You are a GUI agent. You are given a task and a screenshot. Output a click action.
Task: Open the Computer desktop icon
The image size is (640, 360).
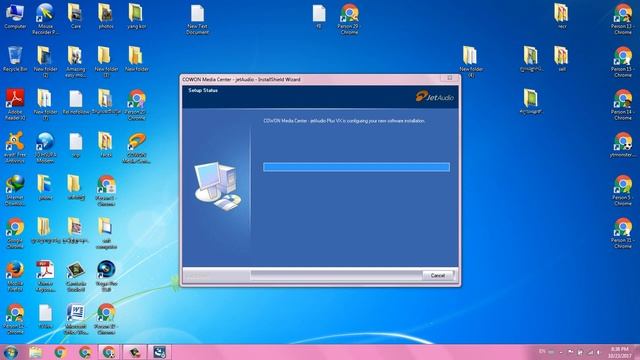pos(15,17)
